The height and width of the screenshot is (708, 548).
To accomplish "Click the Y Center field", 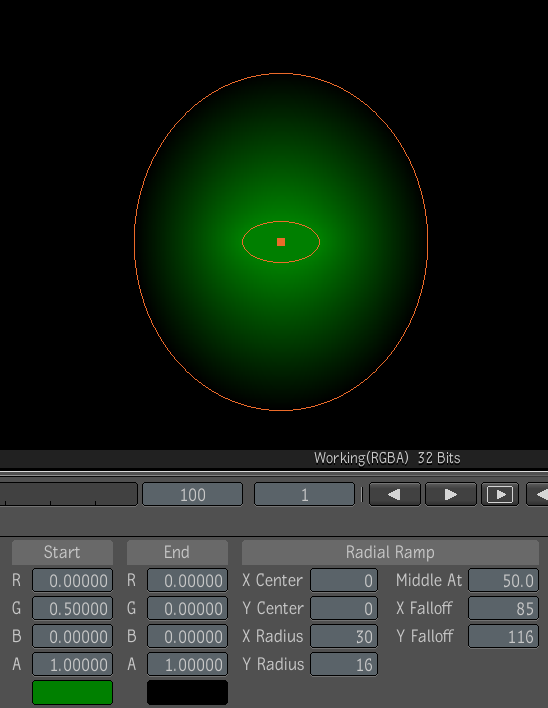I will 344,608.
